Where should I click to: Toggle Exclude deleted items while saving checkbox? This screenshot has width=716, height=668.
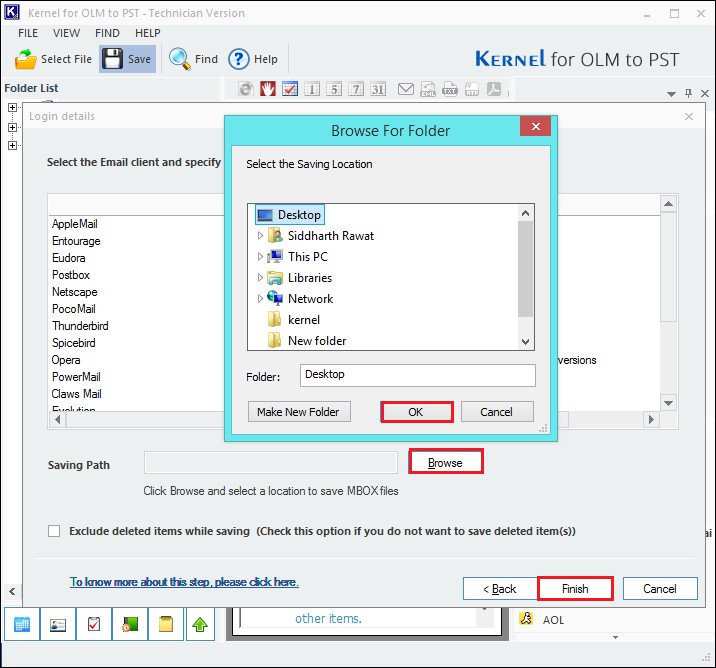(54, 531)
